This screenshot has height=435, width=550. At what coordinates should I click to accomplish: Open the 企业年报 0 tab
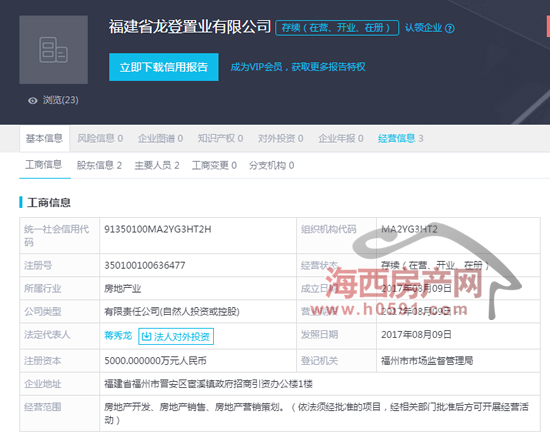pos(341,139)
